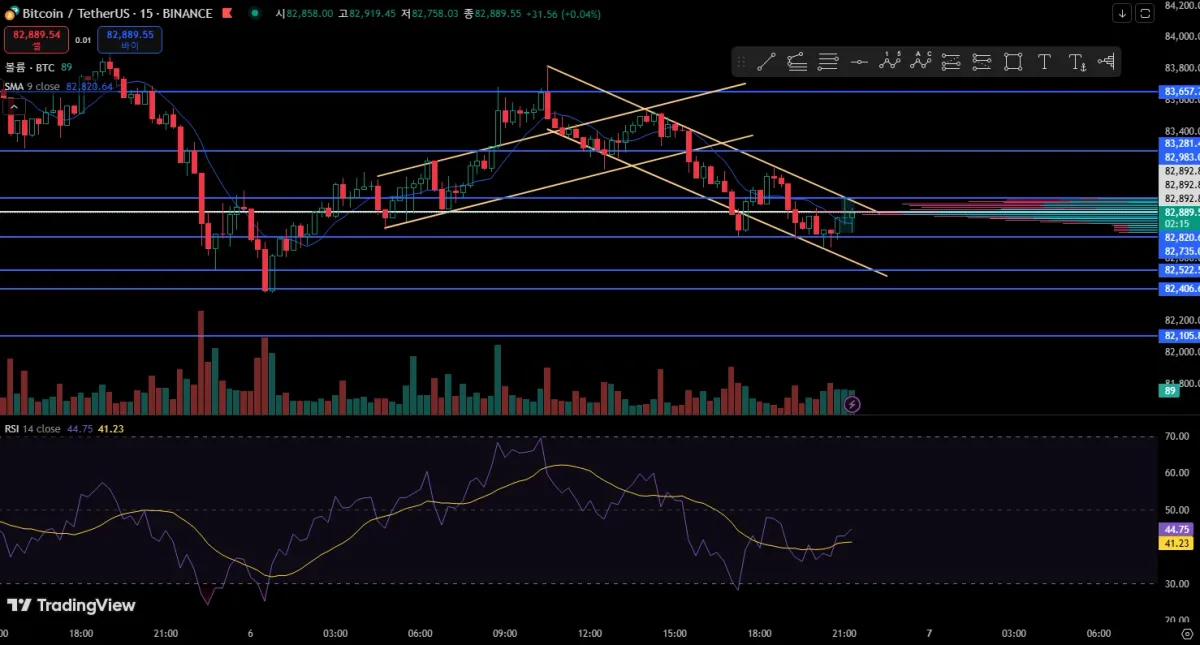This screenshot has height=645, width=1200.
Task: Click the red sell button 82,889.54
Action: tap(37, 40)
